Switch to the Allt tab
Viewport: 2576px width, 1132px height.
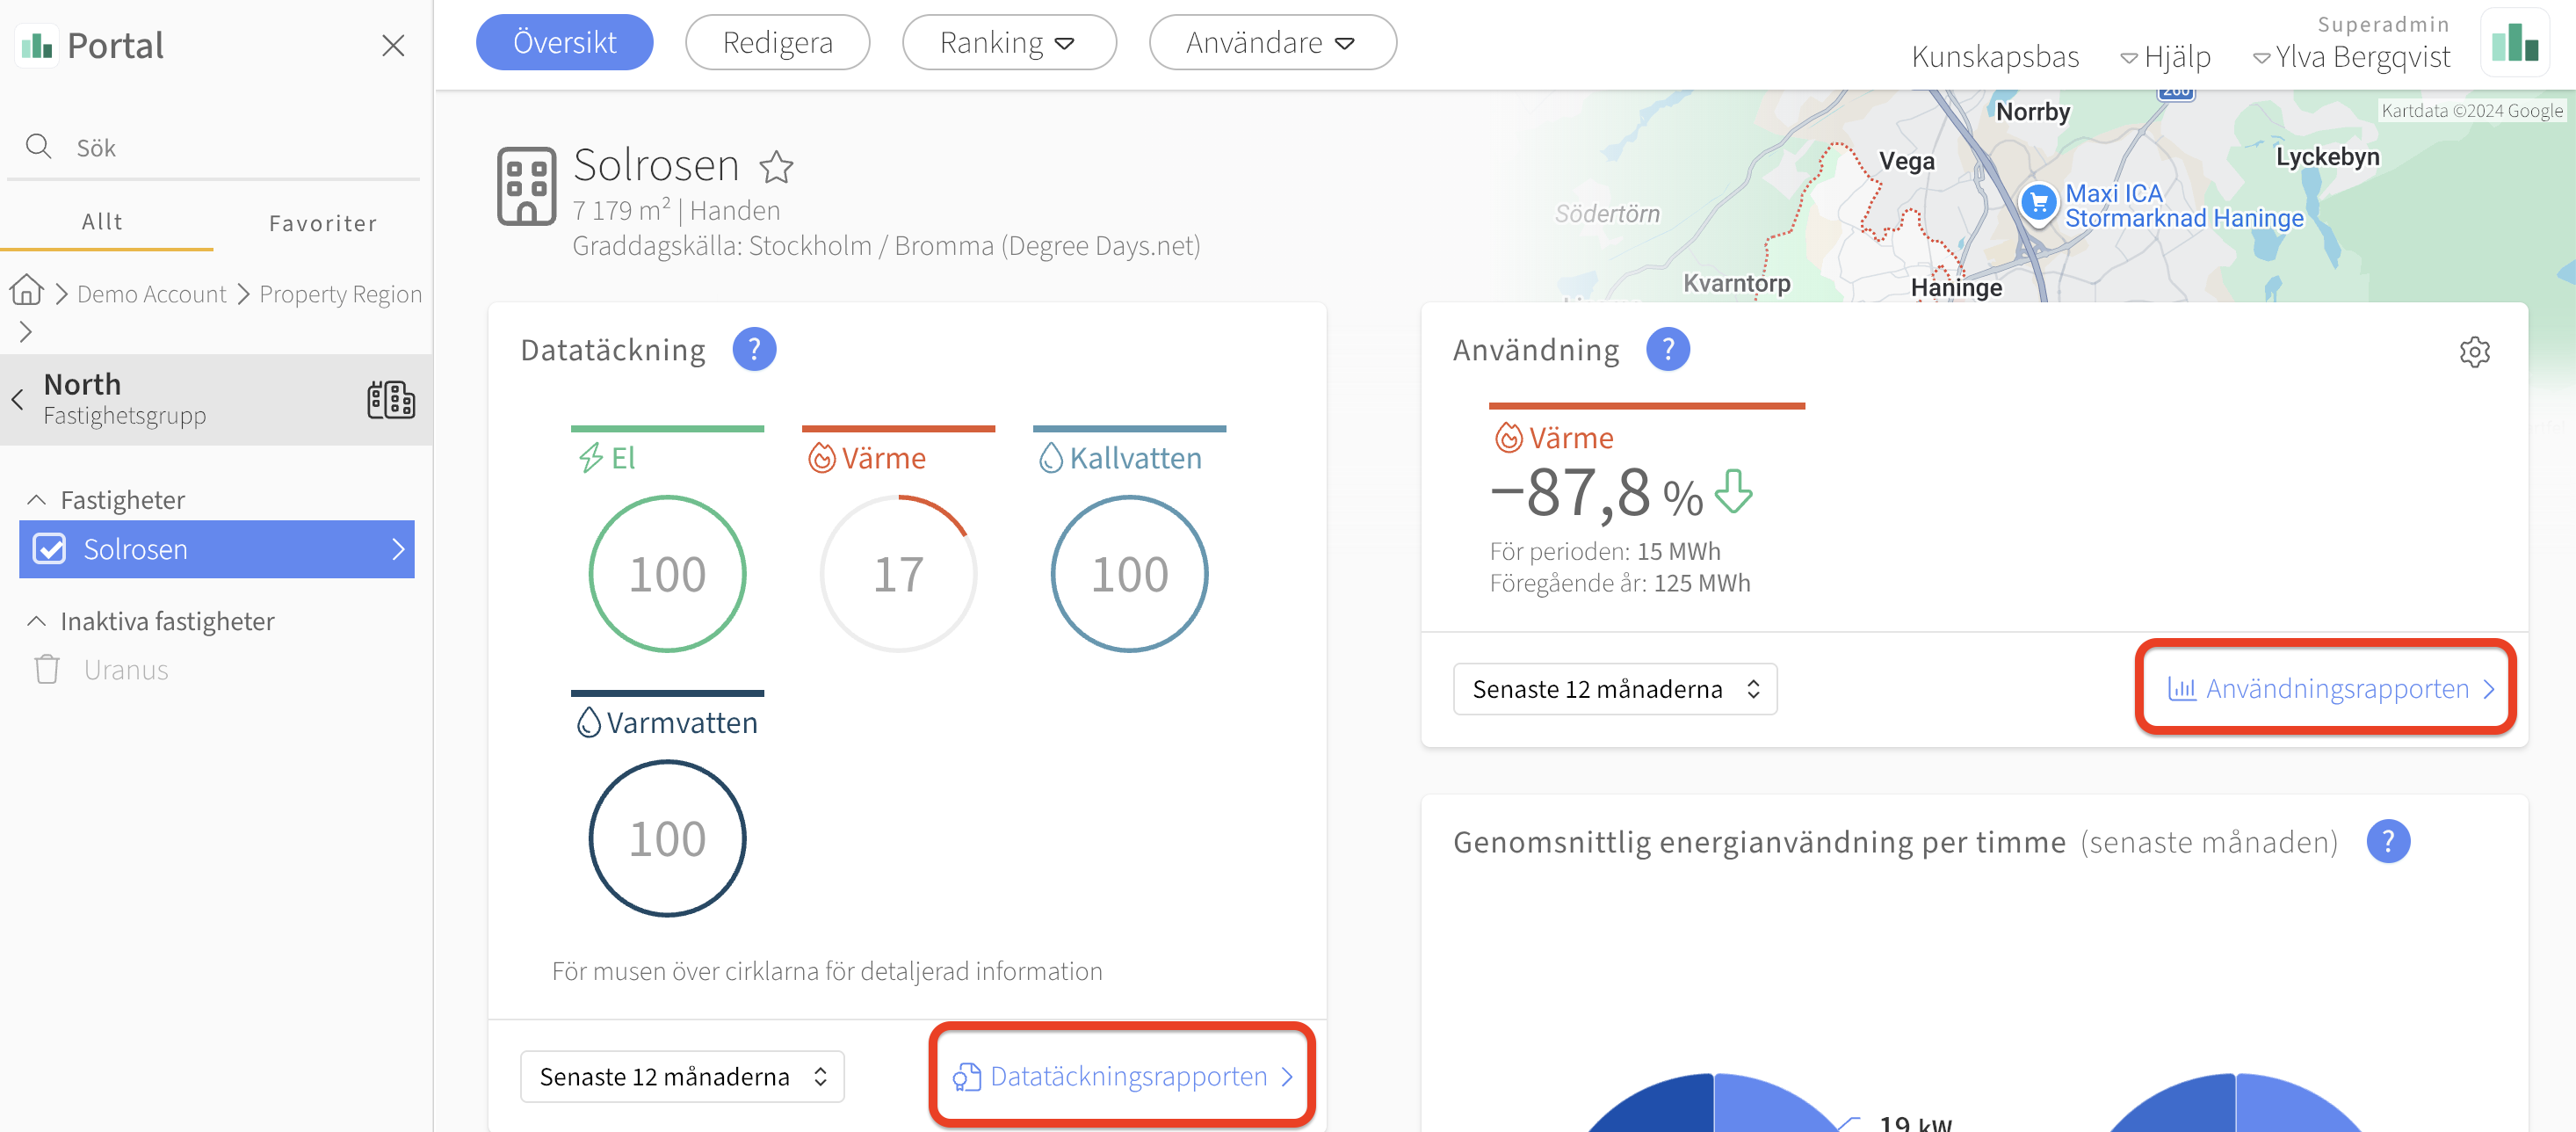(x=102, y=222)
